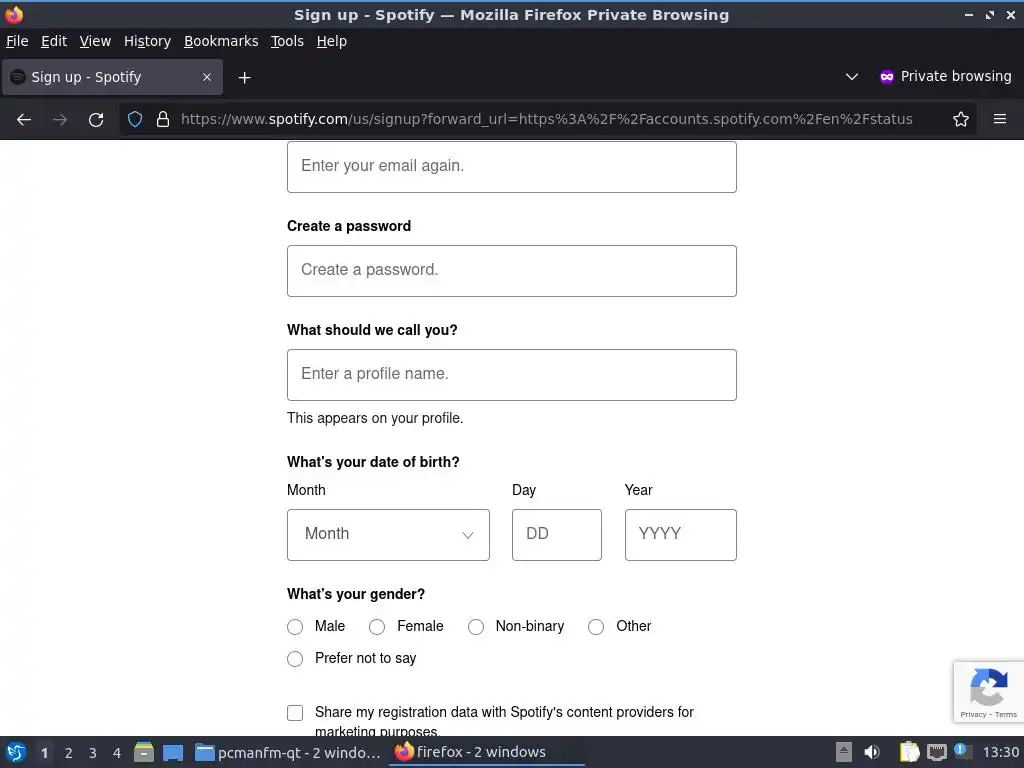Open the tracking protection shield icon
The height and width of the screenshot is (768, 1024).
[x=135, y=120]
